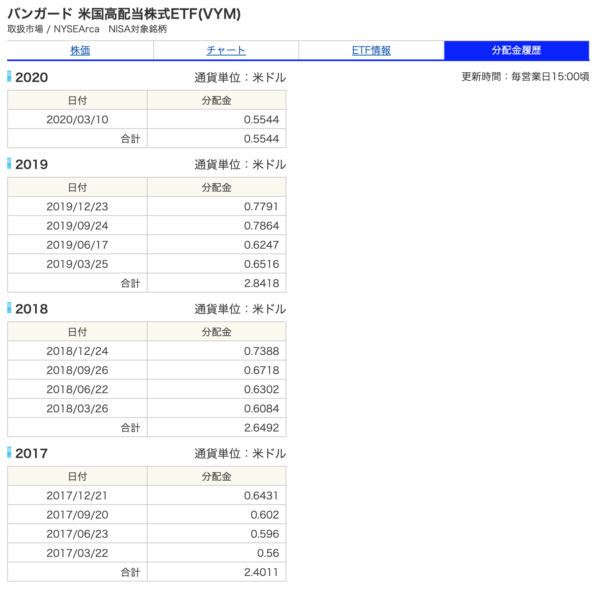The width and height of the screenshot is (600, 590).
Task: Click the 合計 label in the 2017 table
Action: 130,572
